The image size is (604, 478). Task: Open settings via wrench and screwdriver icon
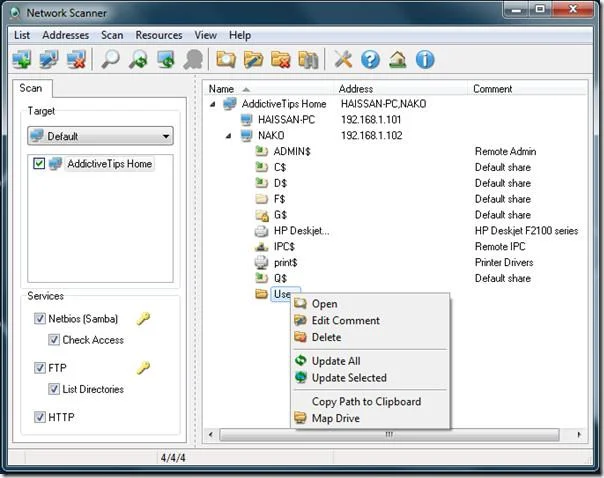[x=343, y=60]
